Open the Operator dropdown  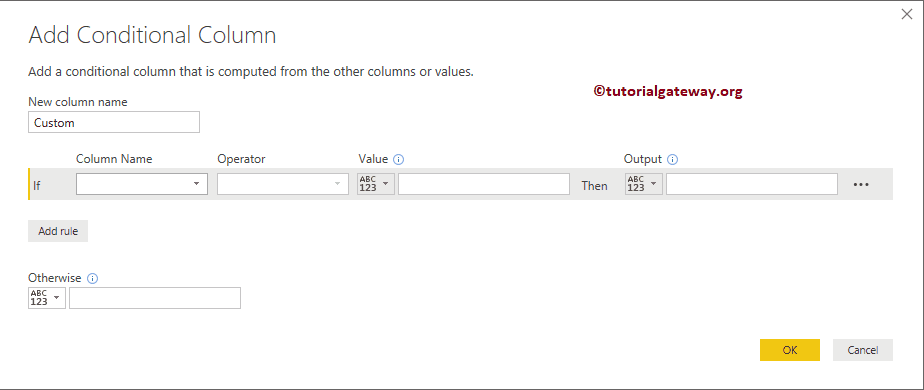283,184
